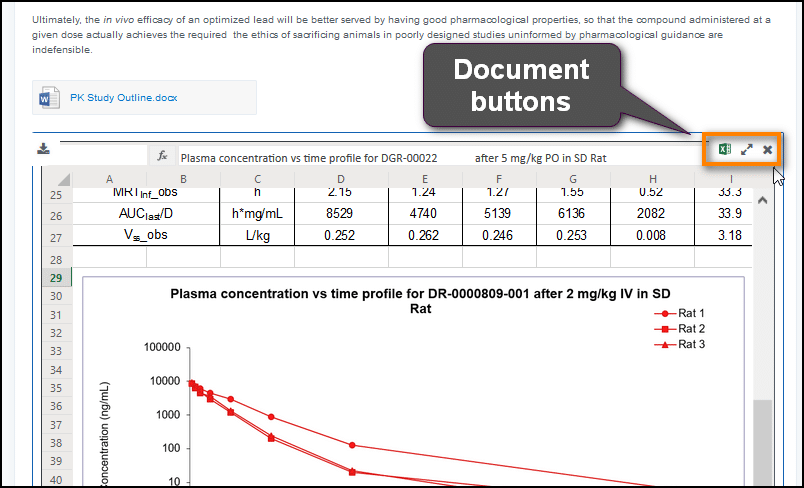Viewport: 804px width, 488px height.
Task: Click the Vss_obs cell
Action: (x=146, y=235)
